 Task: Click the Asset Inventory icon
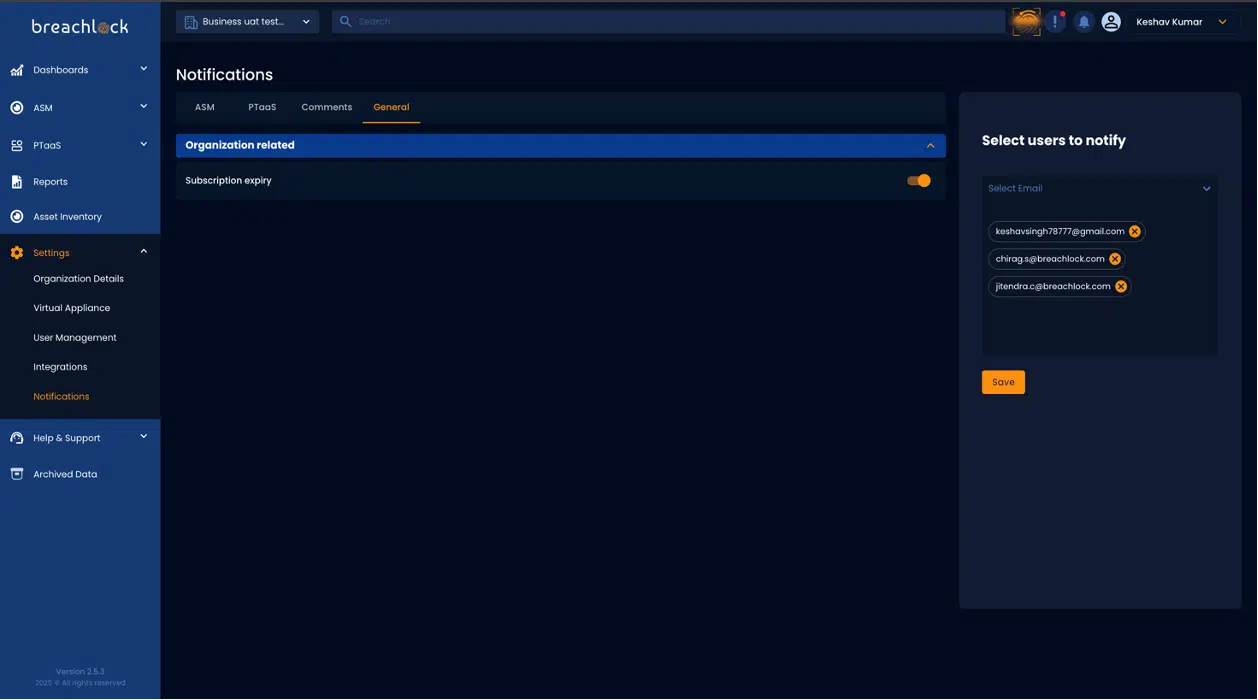(17, 217)
